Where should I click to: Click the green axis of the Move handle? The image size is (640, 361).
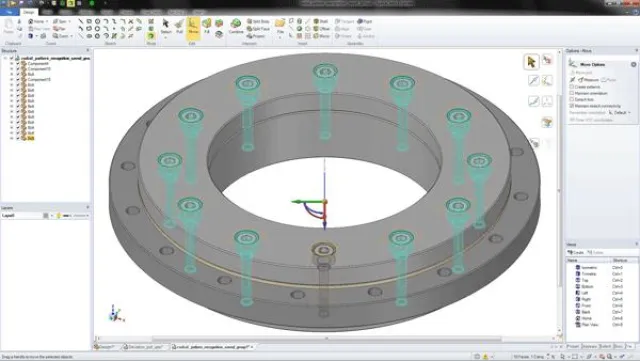[x=307, y=201]
